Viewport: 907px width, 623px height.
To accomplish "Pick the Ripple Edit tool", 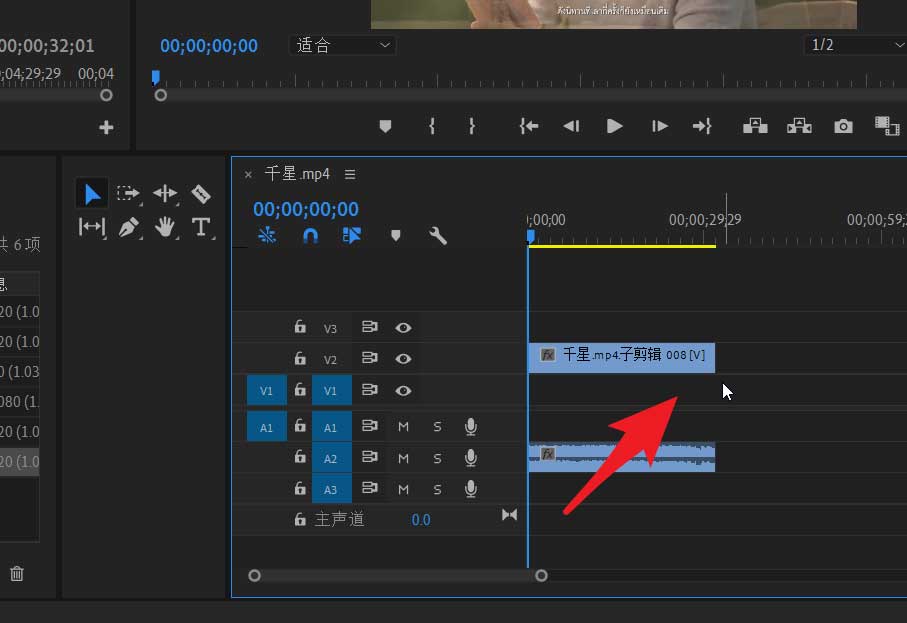I will (165, 193).
